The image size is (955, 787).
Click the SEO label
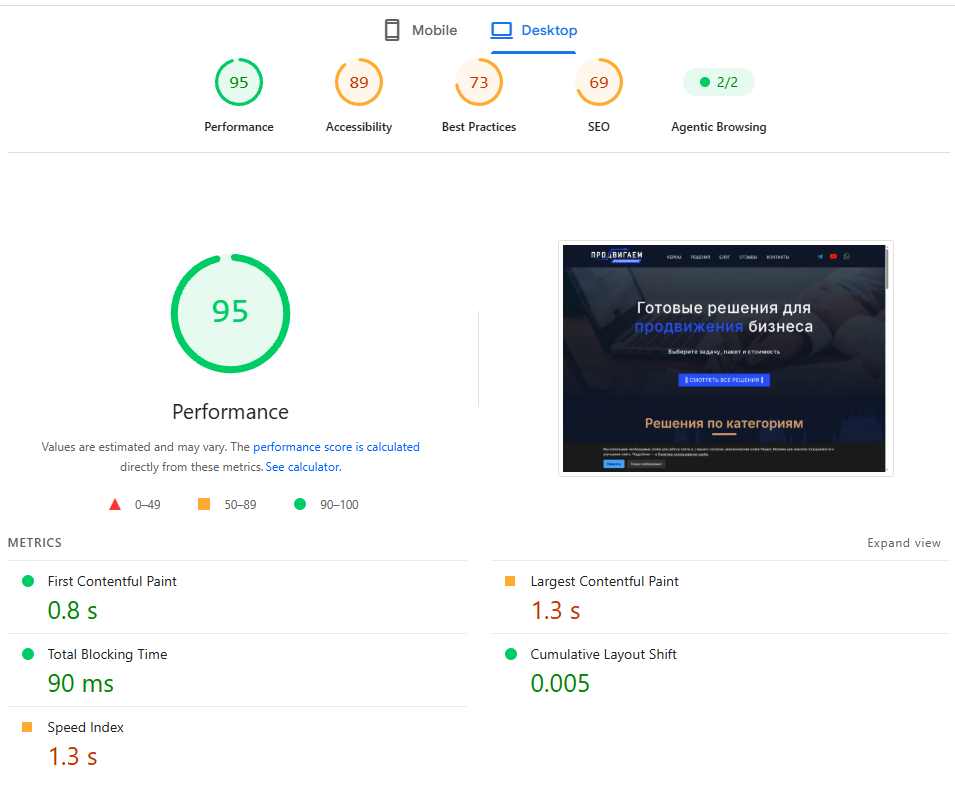599,127
